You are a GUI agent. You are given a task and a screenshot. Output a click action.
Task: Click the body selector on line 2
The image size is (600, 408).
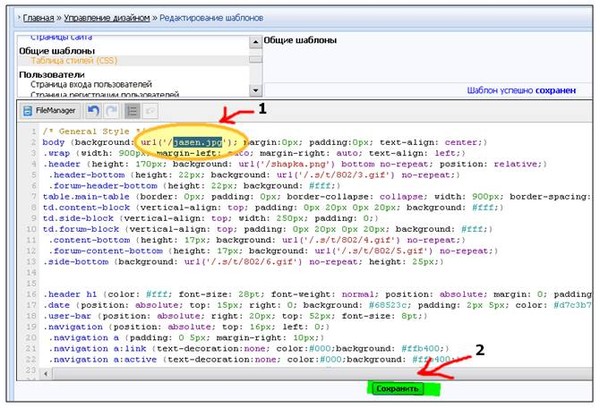(x=54, y=142)
